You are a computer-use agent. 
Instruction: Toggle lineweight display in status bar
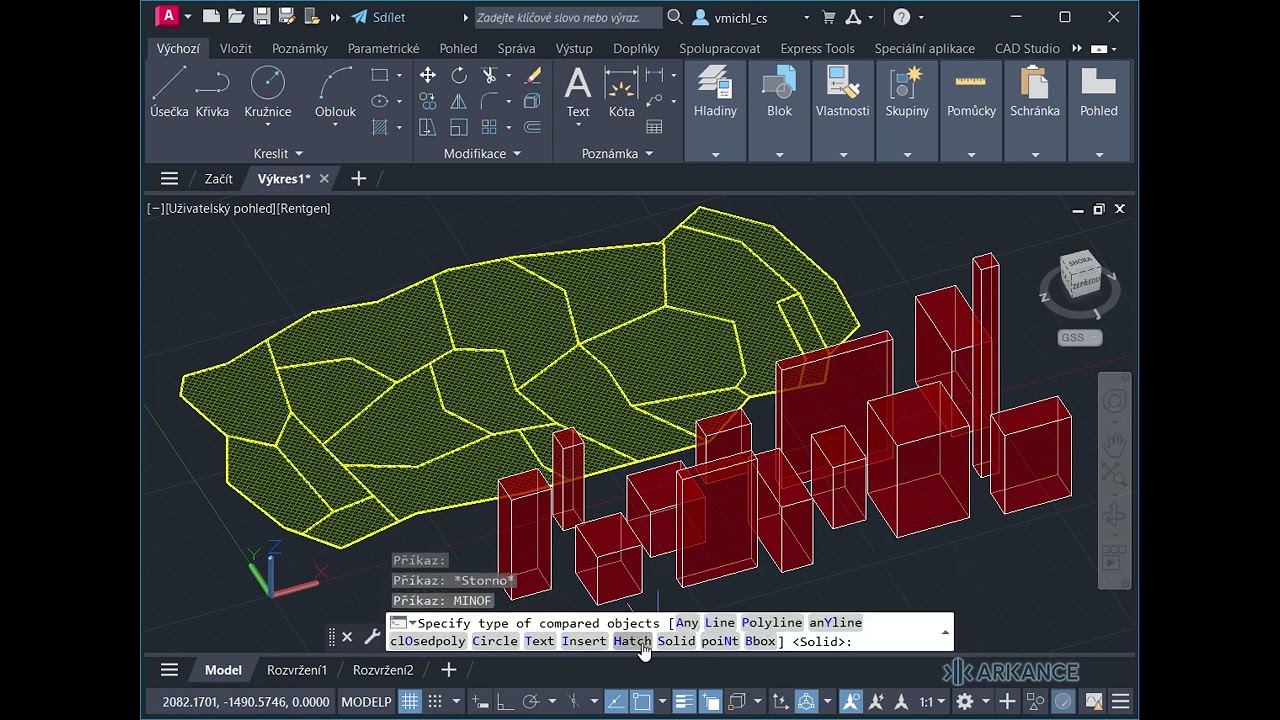[684, 702]
